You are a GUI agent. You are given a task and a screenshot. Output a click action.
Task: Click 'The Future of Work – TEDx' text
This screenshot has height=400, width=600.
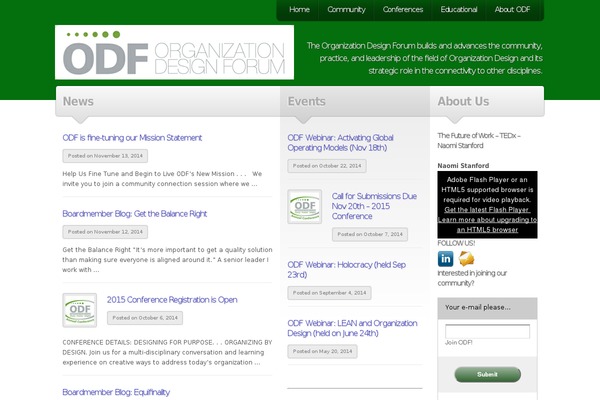479,140
